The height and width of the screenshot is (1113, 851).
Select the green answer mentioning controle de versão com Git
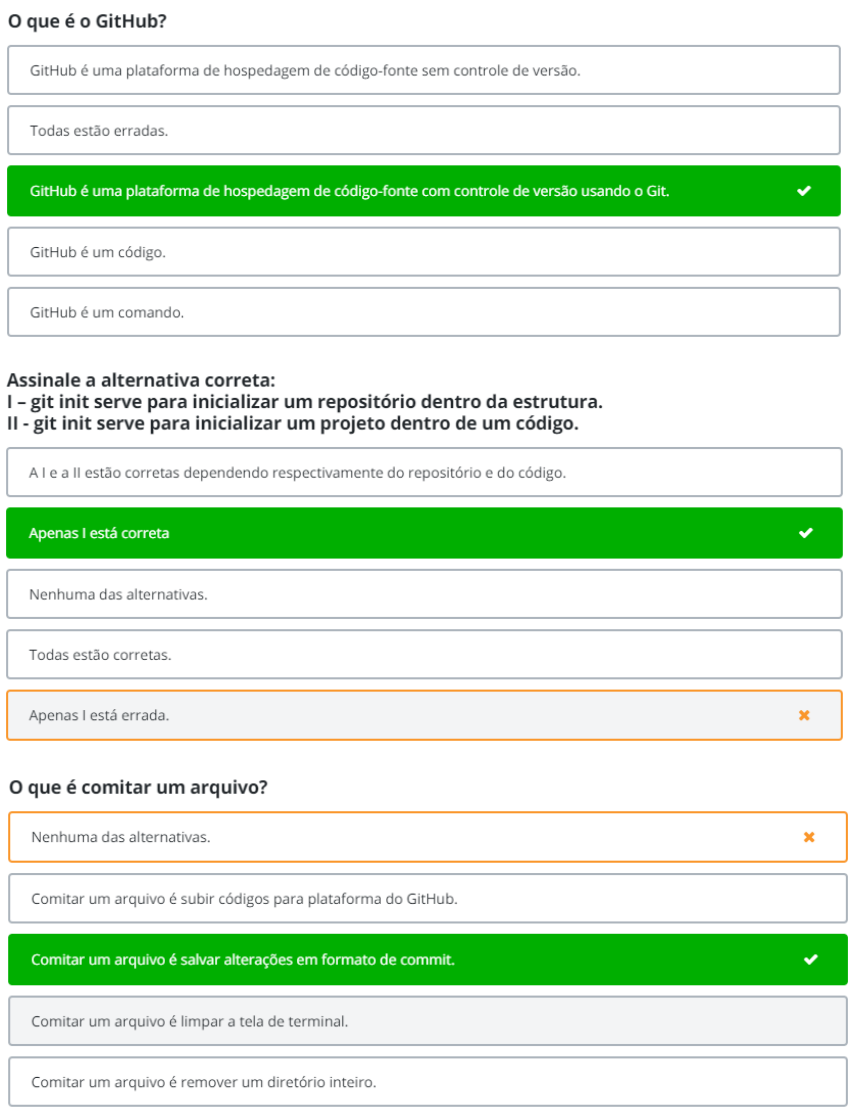click(x=400, y=190)
